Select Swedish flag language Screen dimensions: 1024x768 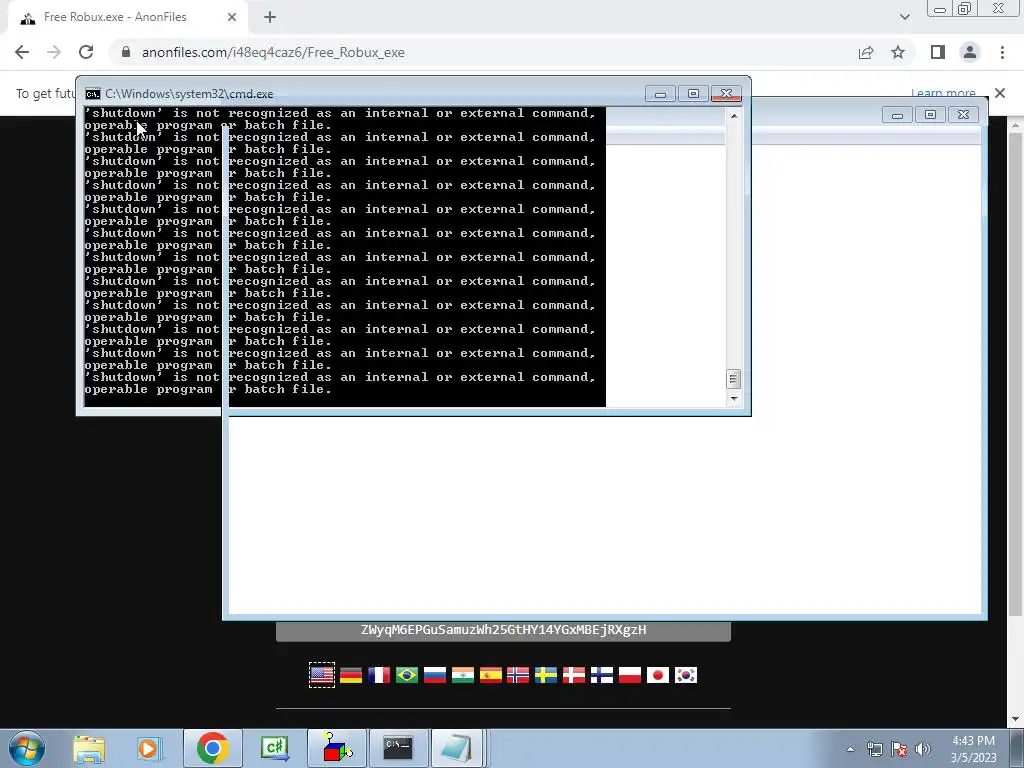546,675
